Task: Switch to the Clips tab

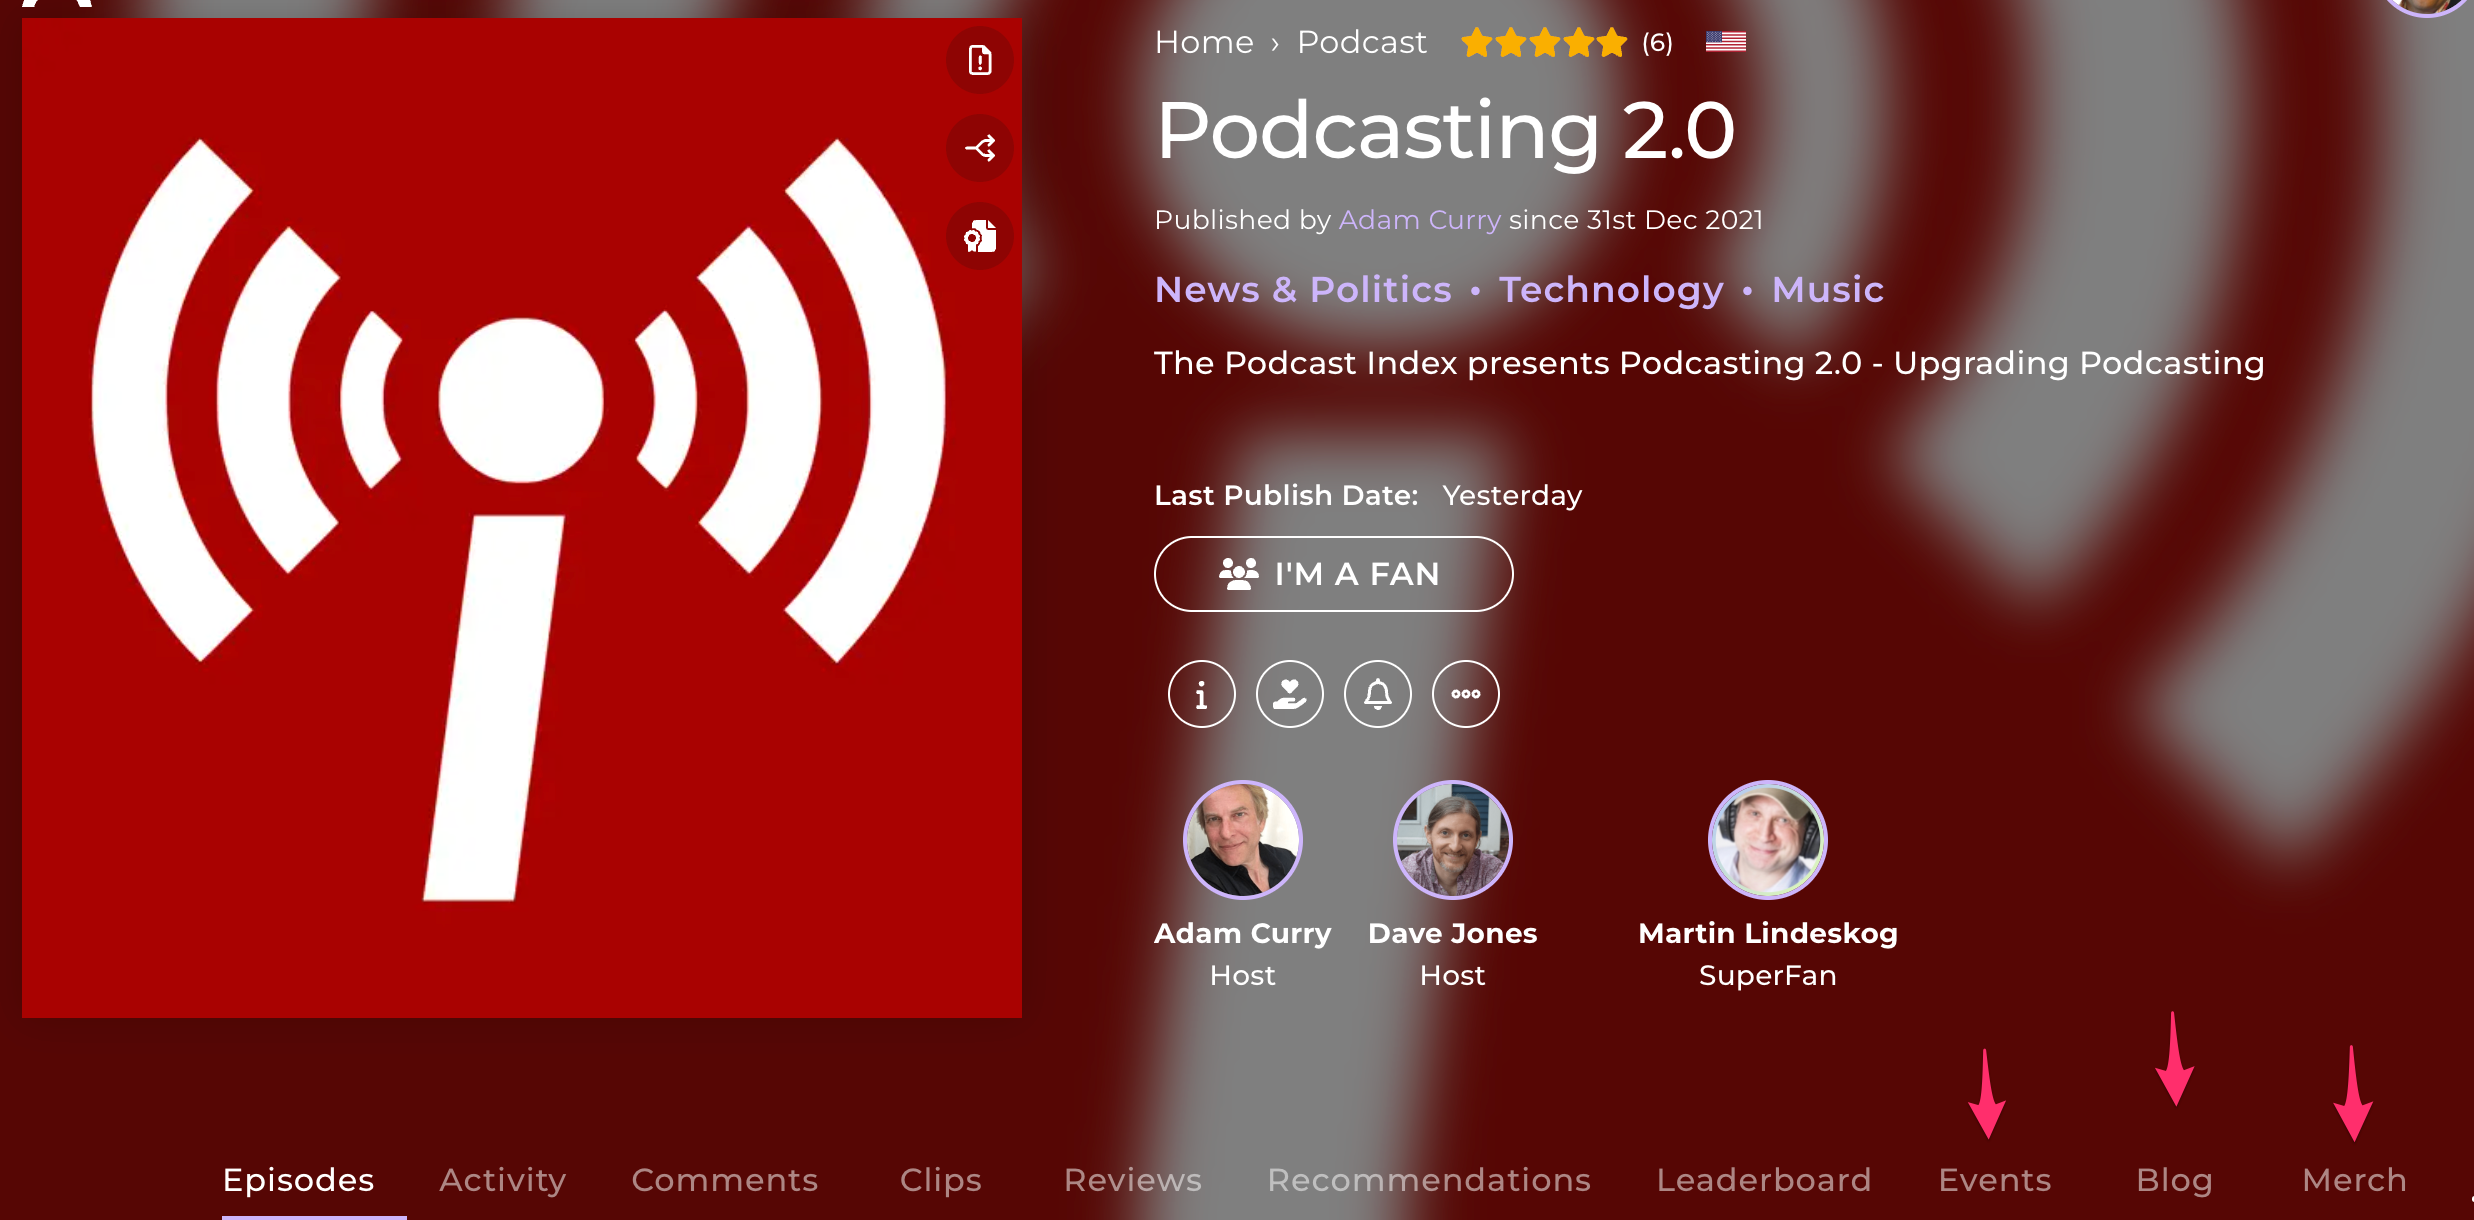Action: [940, 1180]
